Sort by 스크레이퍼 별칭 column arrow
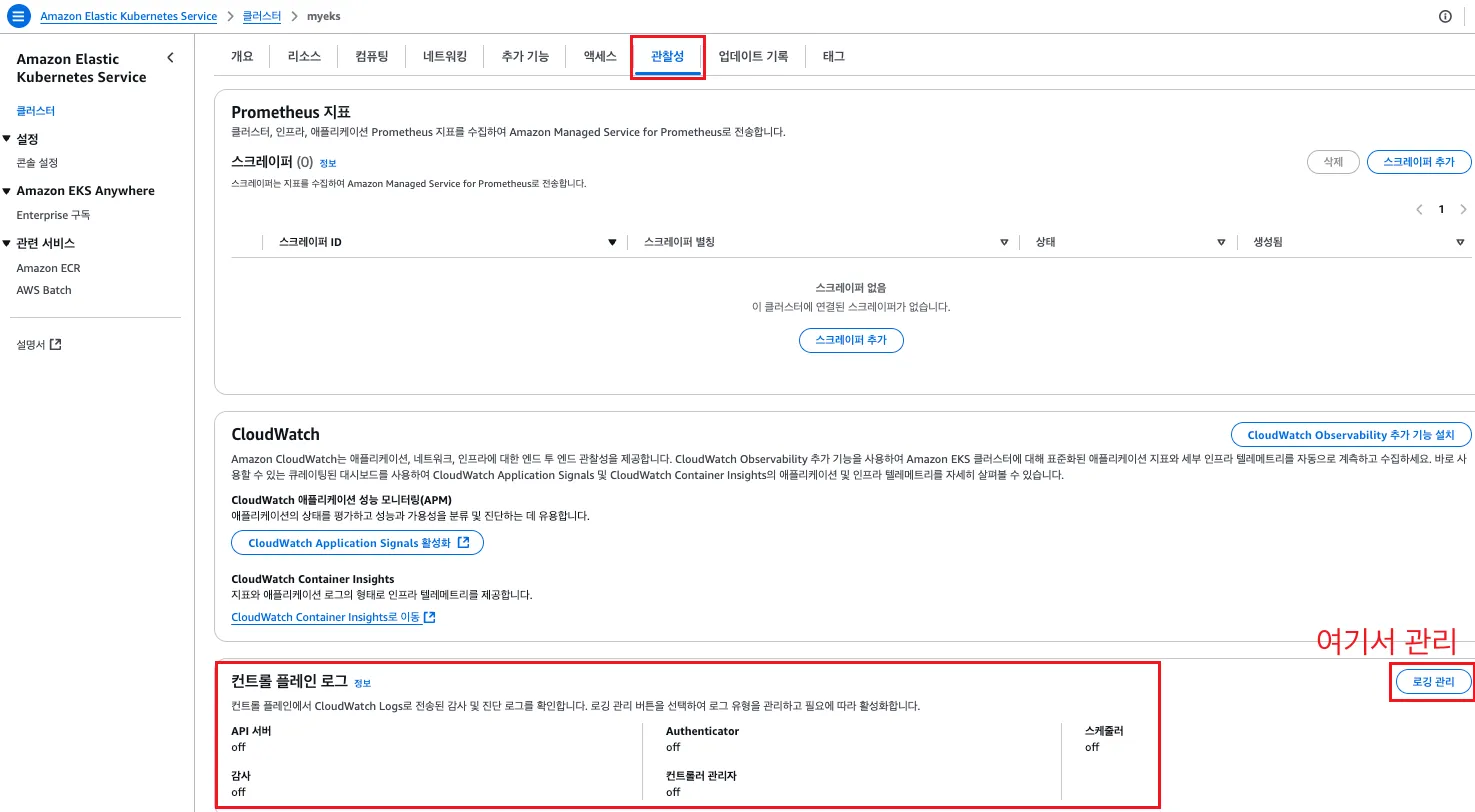Image resolution: width=1475 pixels, height=812 pixels. (x=1004, y=243)
